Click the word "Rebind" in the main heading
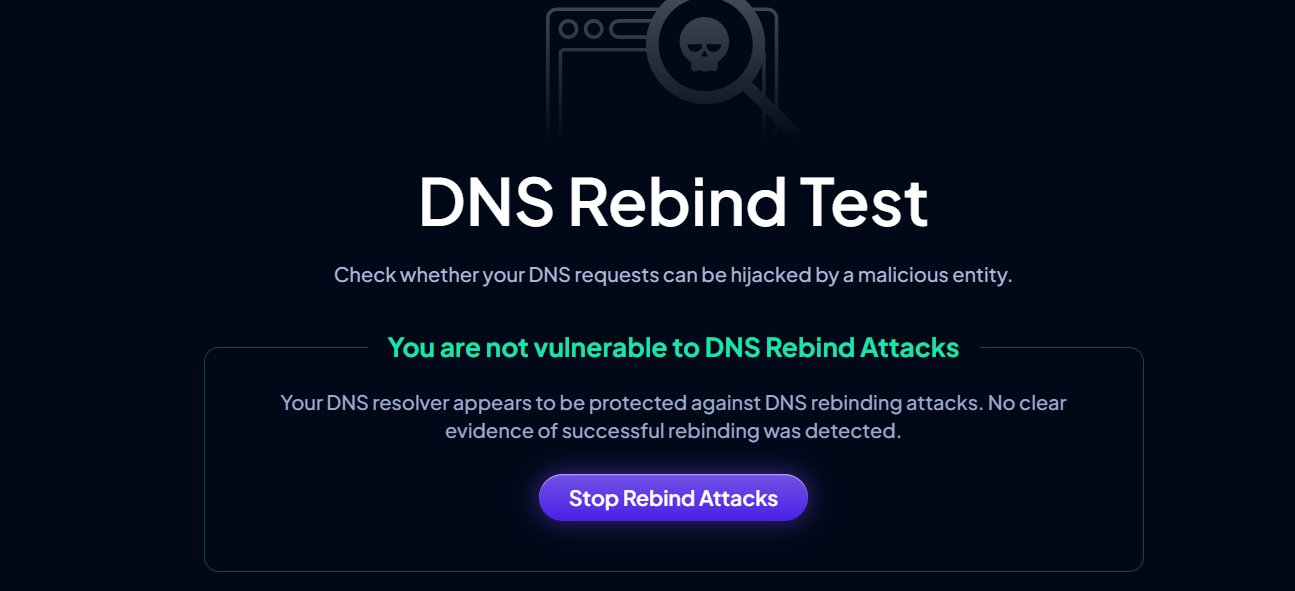1295x591 pixels. click(679, 202)
